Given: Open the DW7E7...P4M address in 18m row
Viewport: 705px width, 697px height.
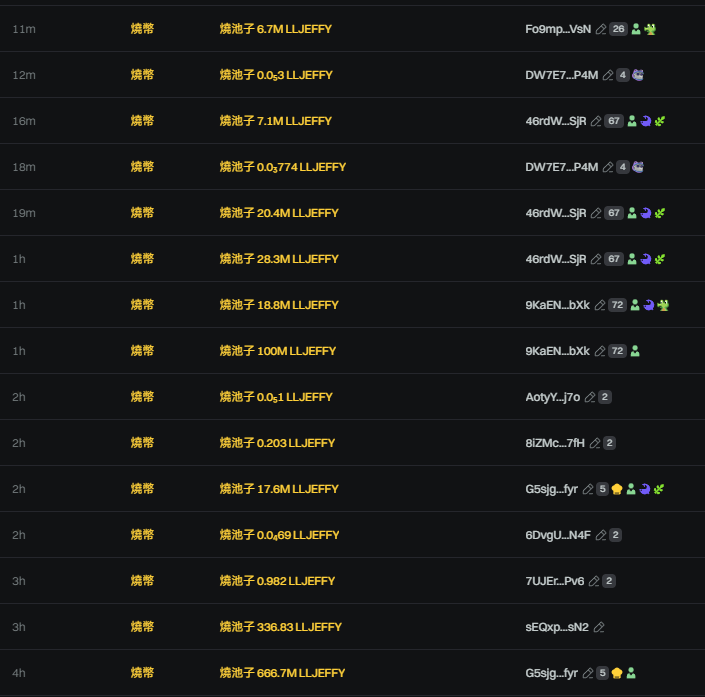Looking at the screenshot, I should point(561,167).
